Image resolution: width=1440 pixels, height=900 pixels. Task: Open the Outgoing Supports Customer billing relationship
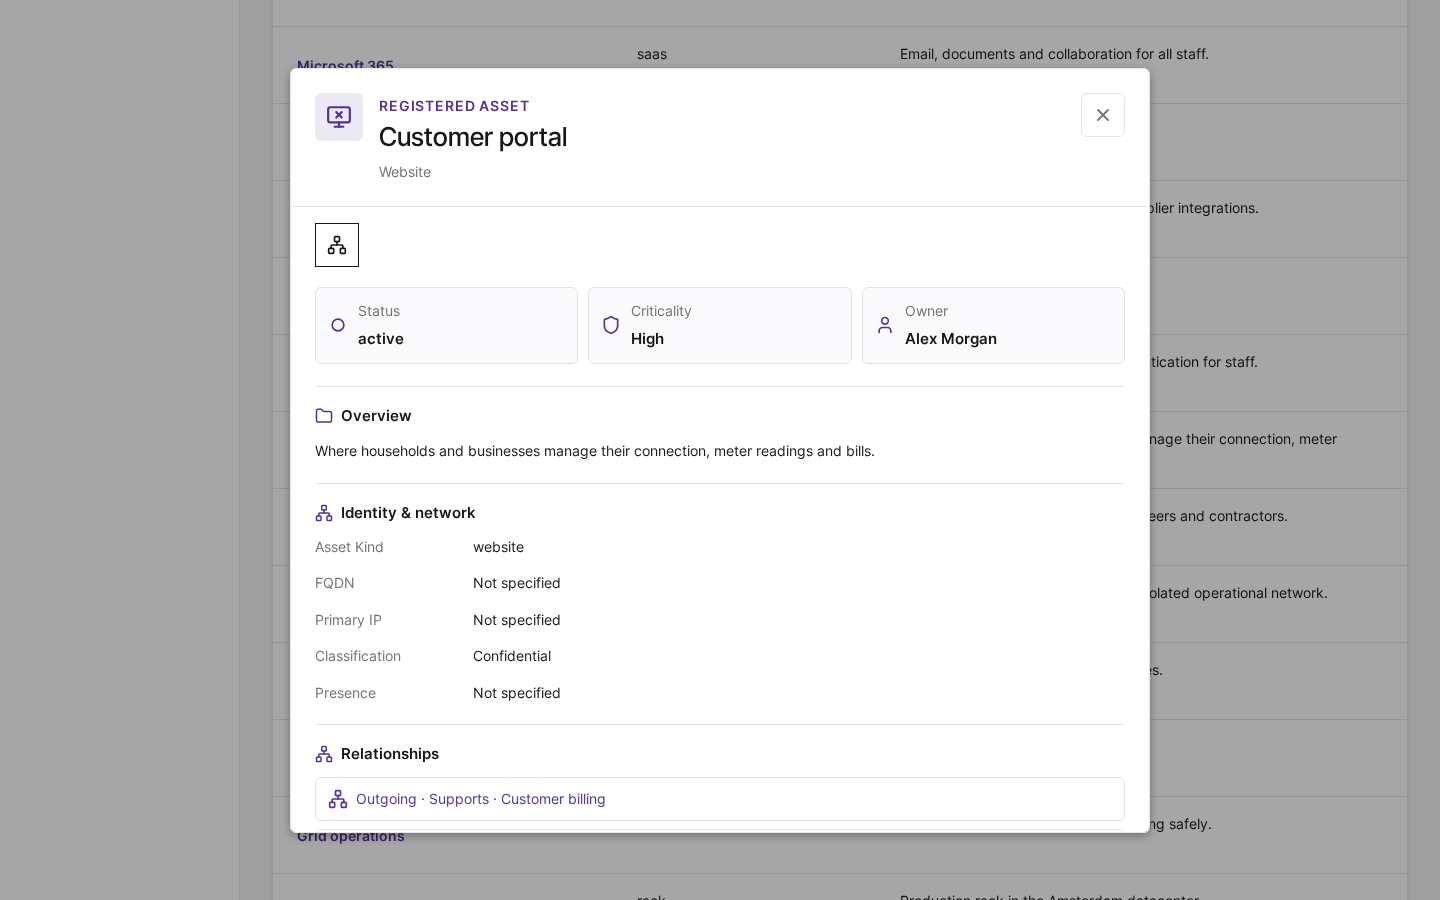720,799
